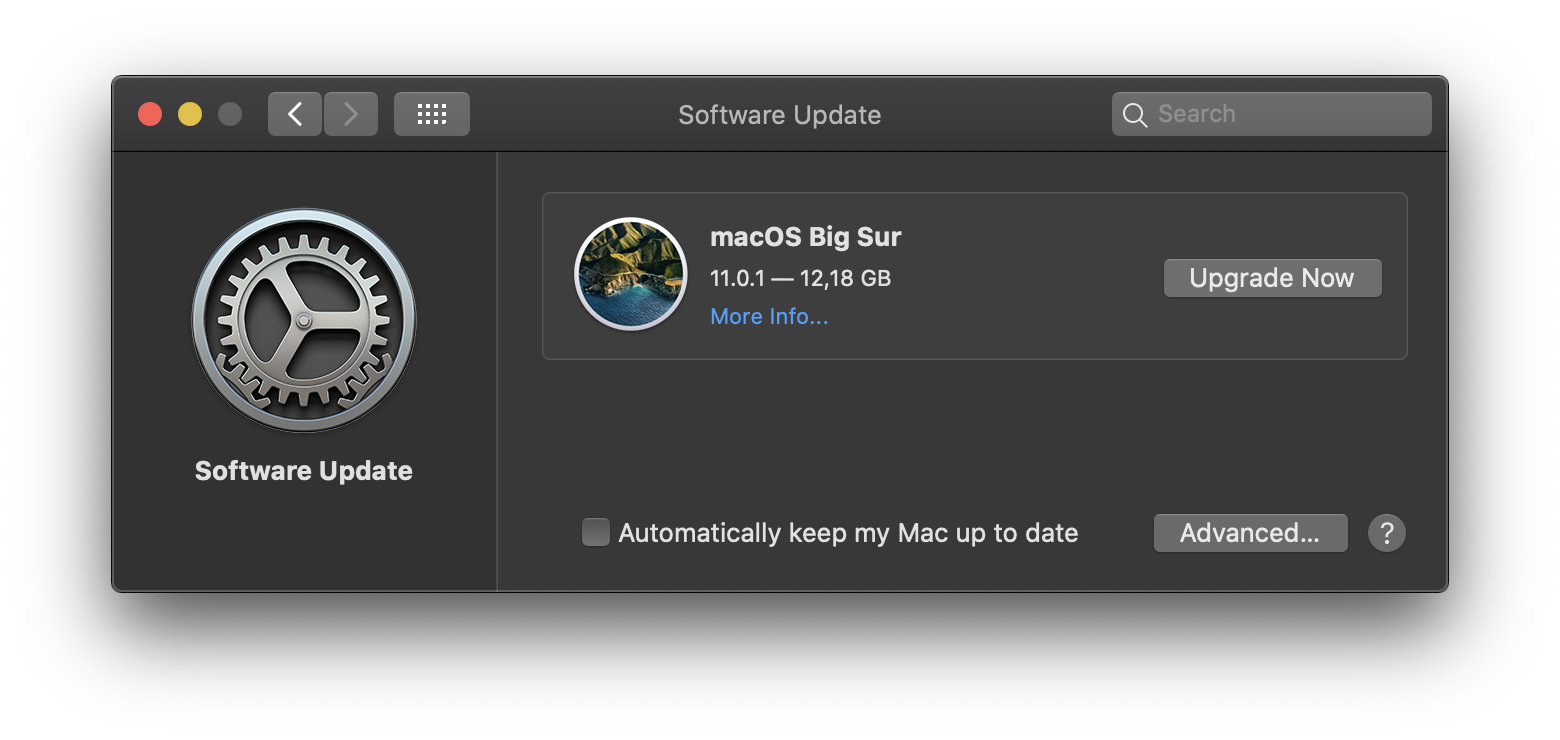Open the More Info… link
The image size is (1560, 740).
click(x=769, y=316)
